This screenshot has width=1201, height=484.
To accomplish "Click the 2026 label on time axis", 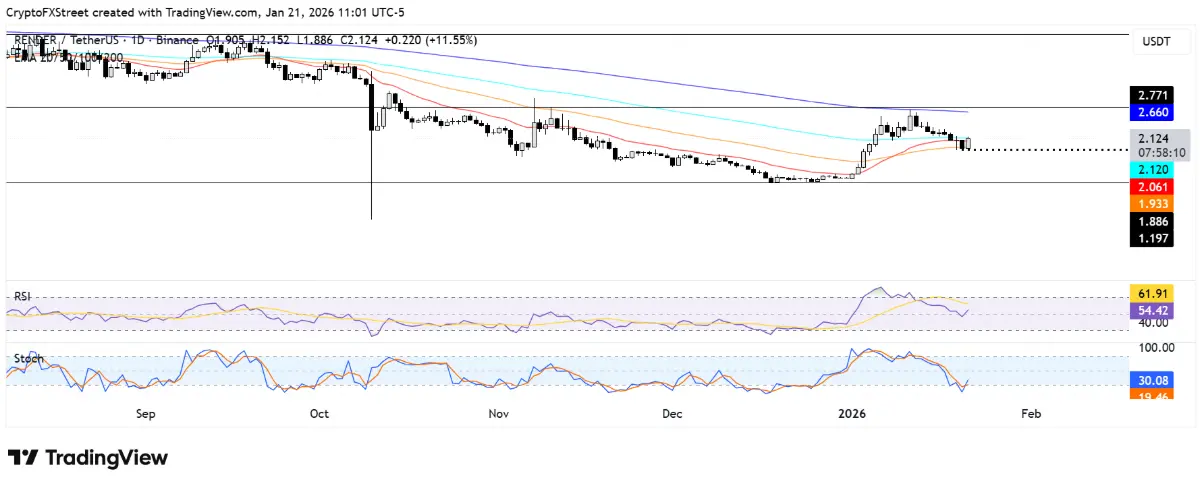I will (x=850, y=413).
